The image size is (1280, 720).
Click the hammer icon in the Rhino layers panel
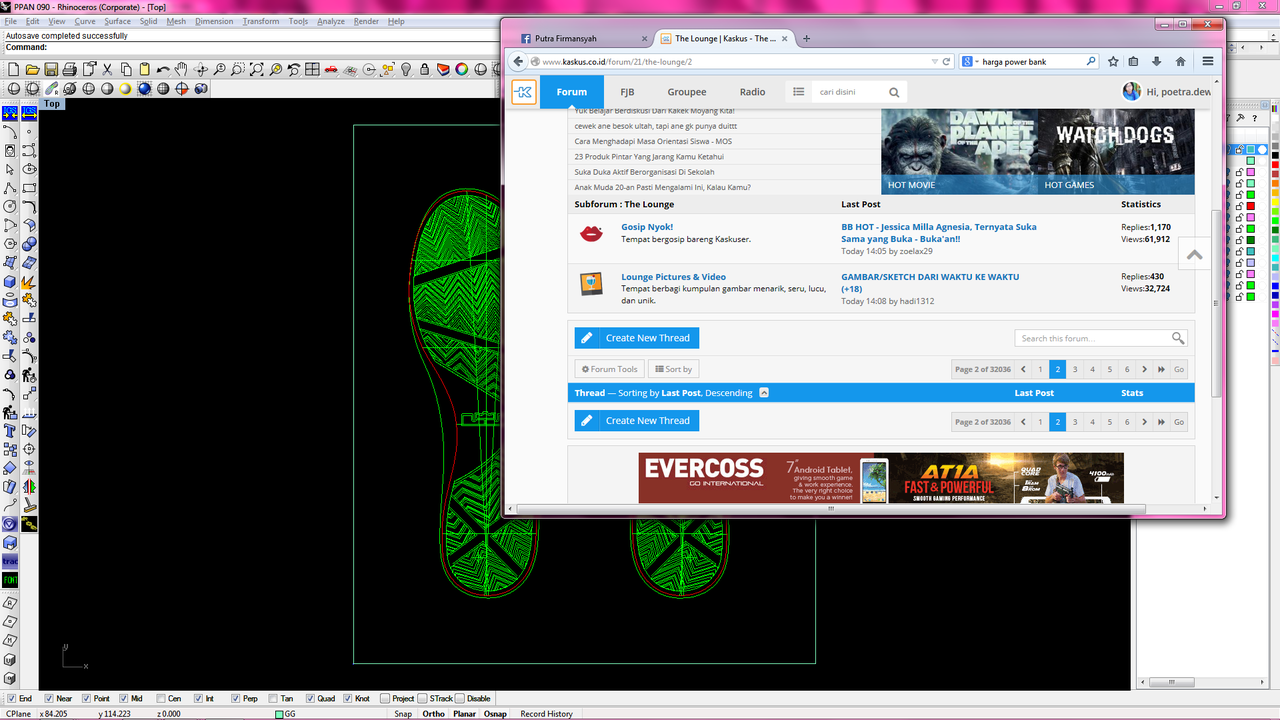[x=1240, y=117]
